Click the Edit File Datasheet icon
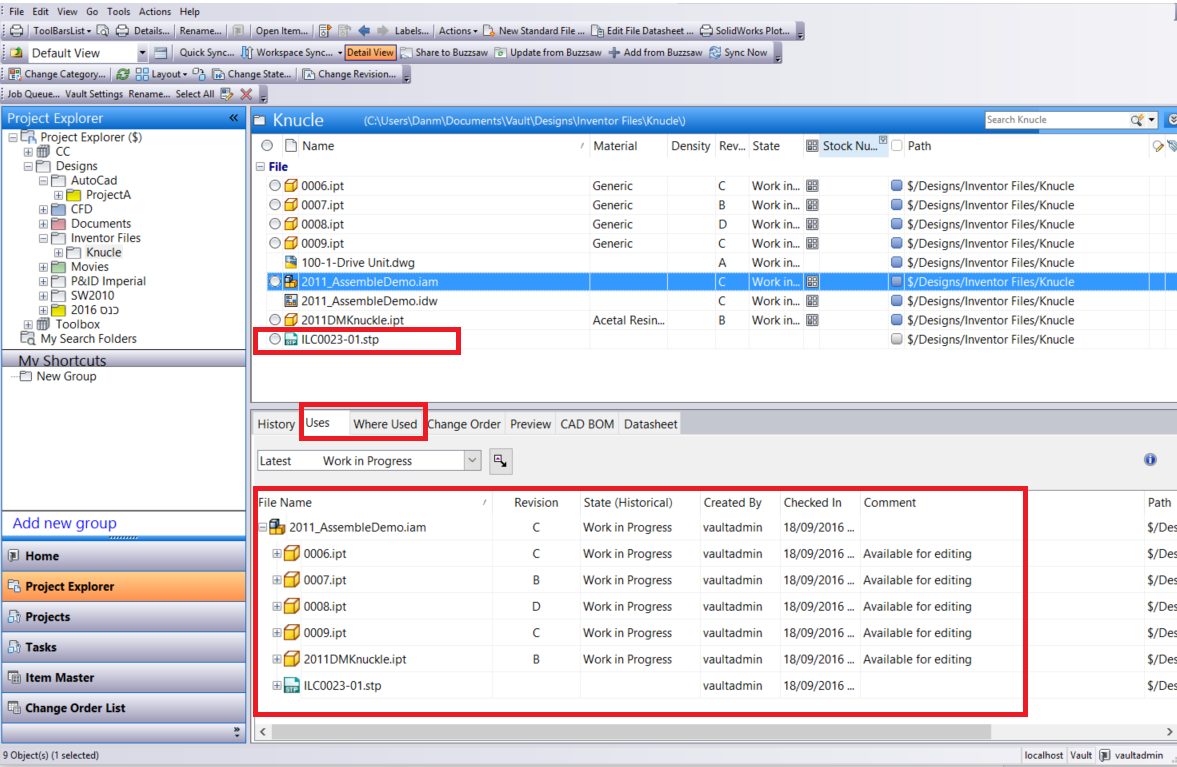Screen dimensions: 1177x767 point(598,31)
